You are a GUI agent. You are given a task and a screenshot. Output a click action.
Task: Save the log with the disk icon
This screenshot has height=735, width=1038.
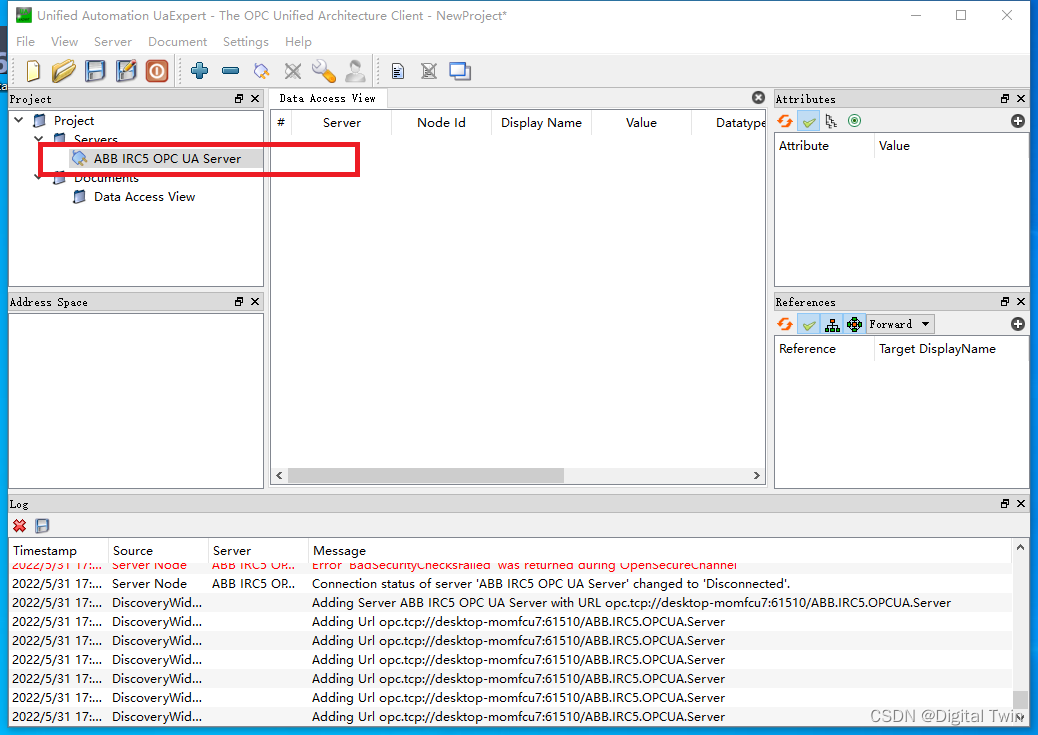coord(42,526)
